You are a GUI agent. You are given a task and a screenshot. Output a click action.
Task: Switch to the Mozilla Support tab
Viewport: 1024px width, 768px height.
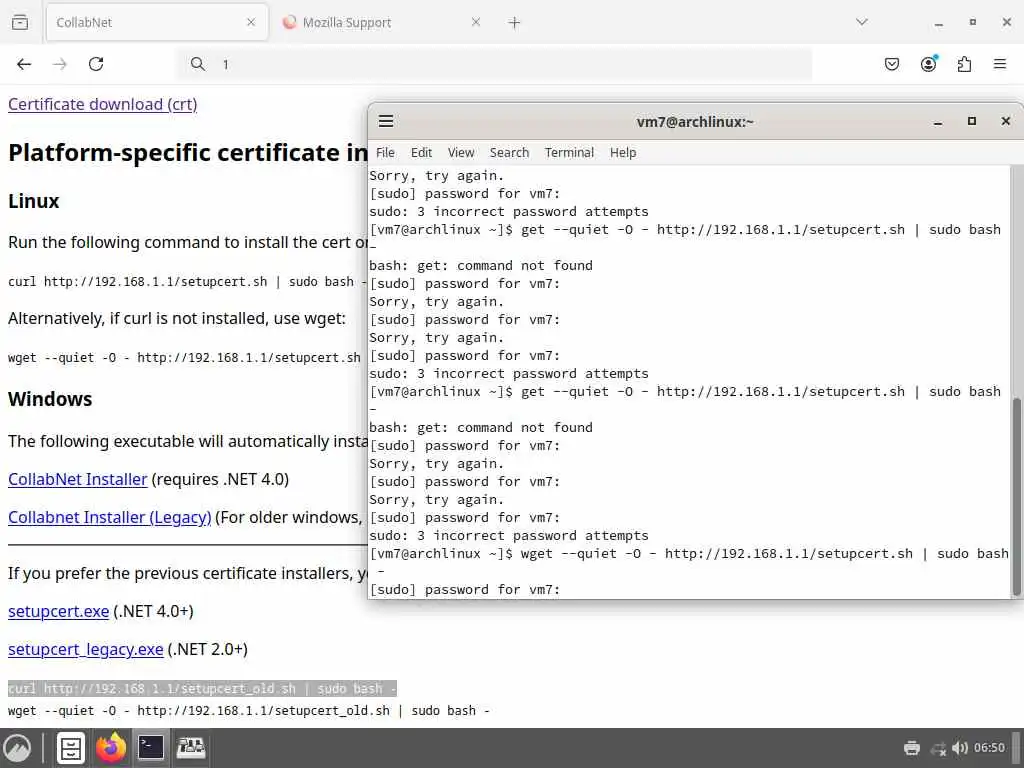tap(383, 22)
